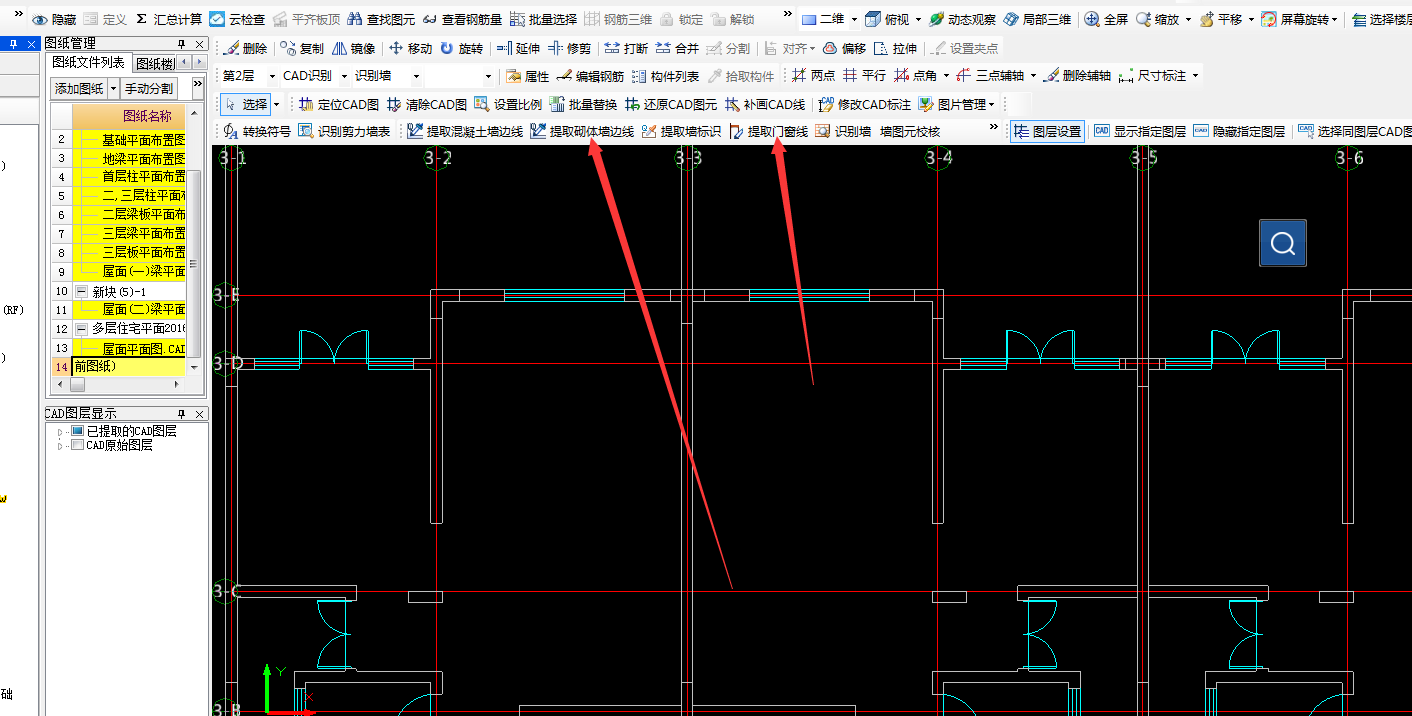Click 添加图纸 button
This screenshot has height=716, width=1412.
coord(79,88)
